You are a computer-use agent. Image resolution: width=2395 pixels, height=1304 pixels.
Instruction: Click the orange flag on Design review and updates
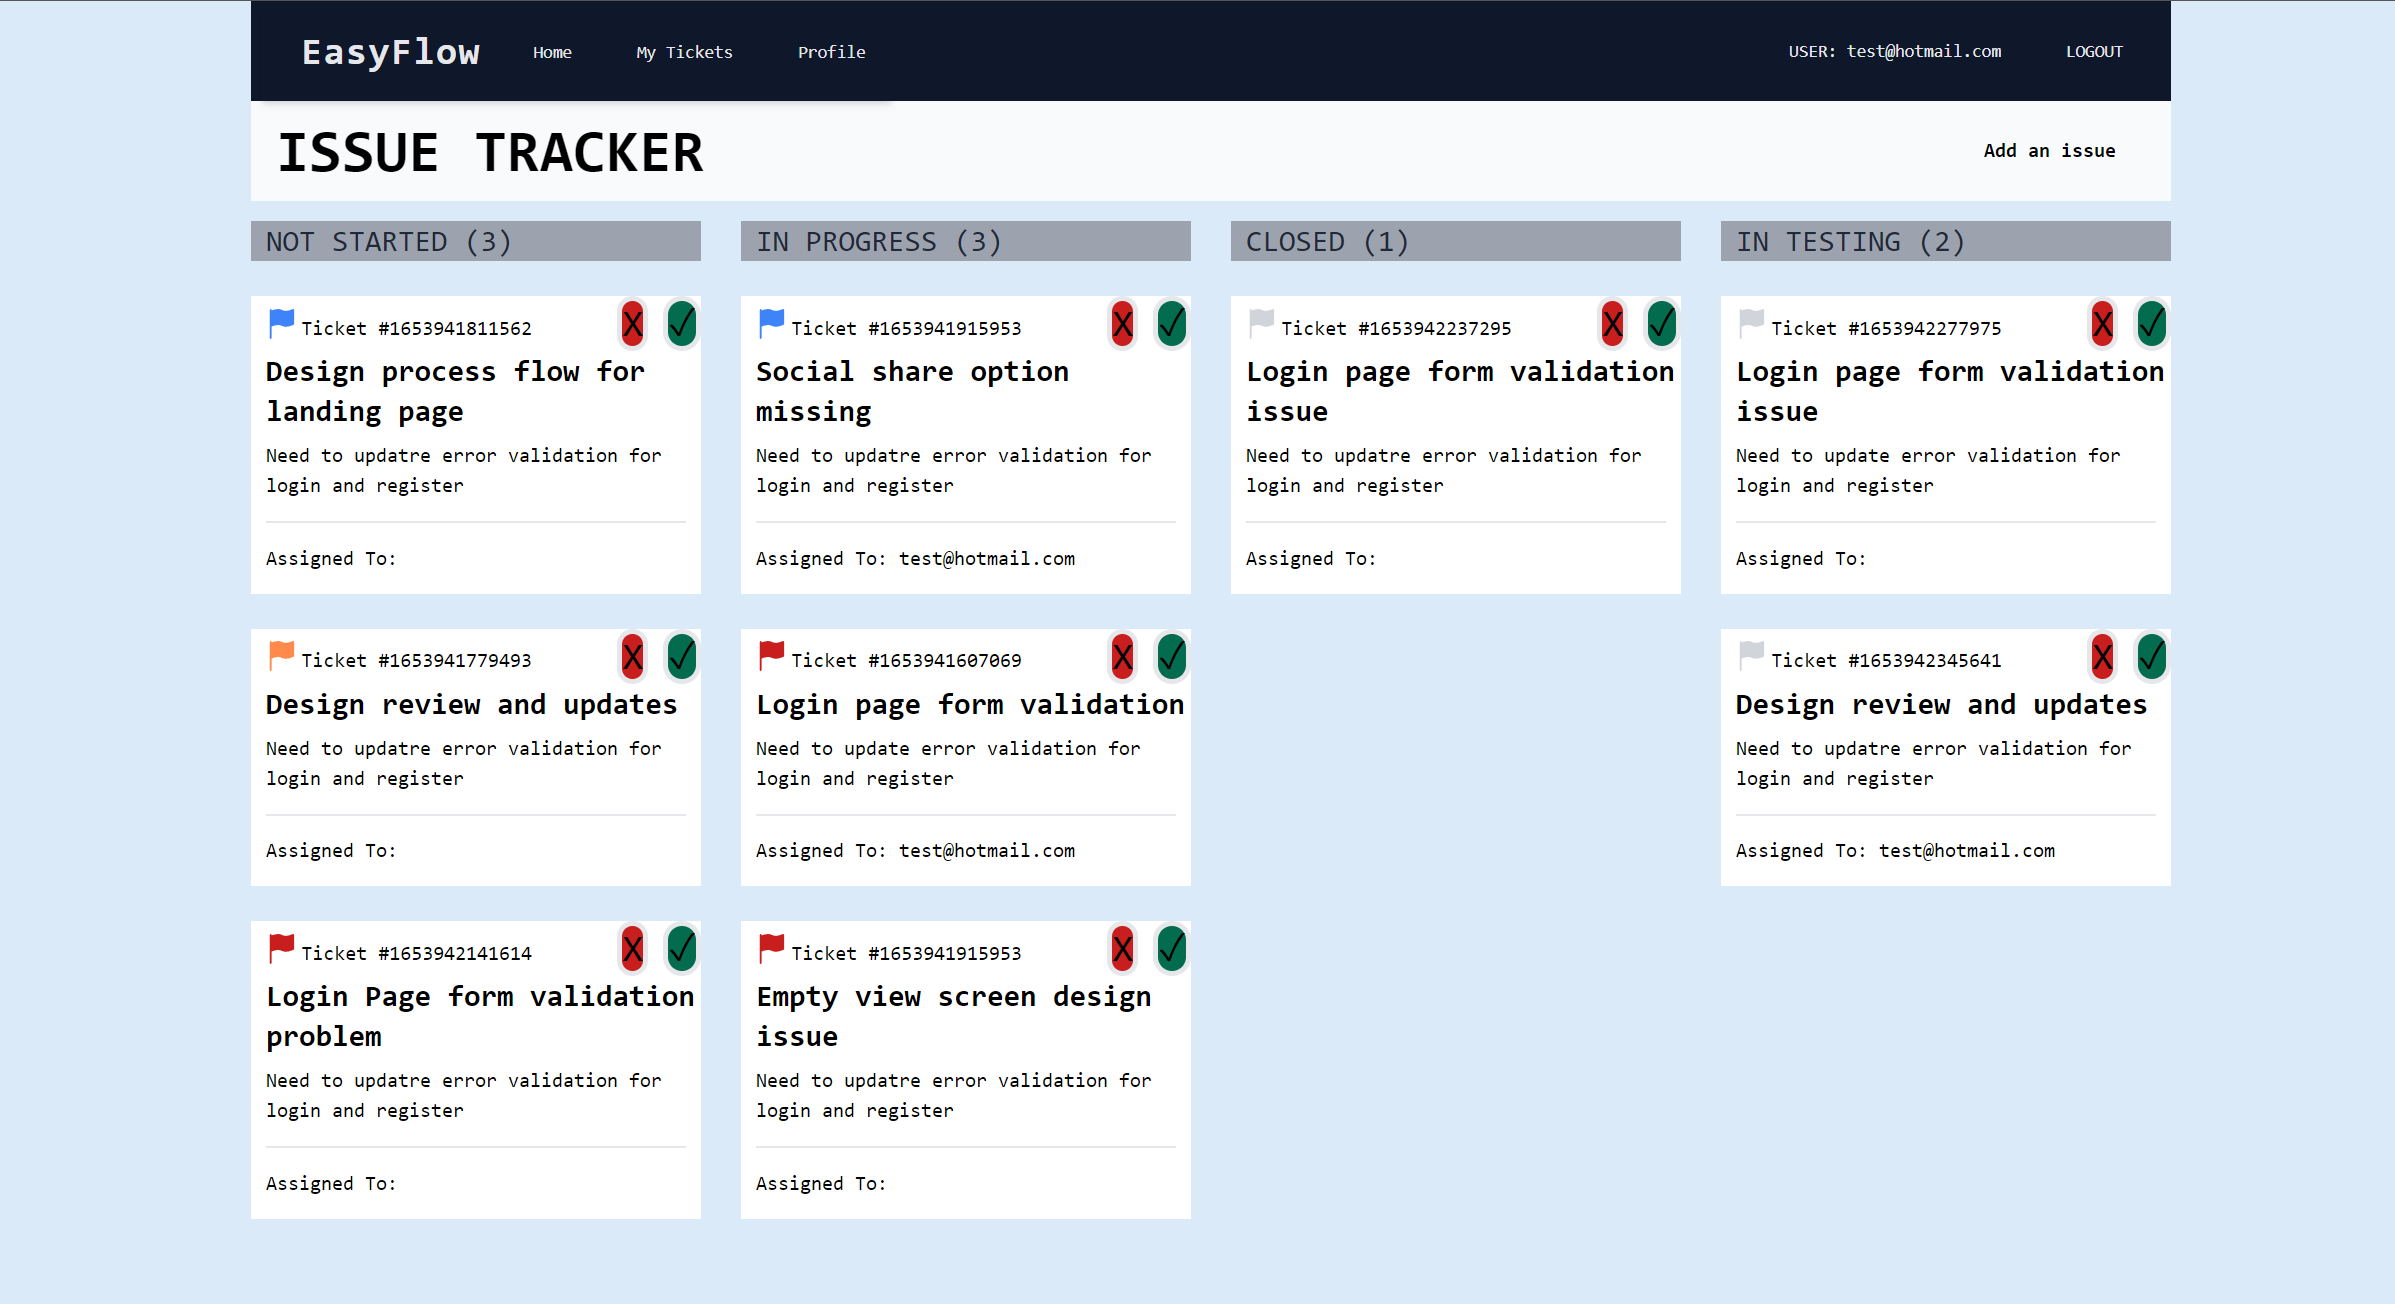tap(280, 654)
